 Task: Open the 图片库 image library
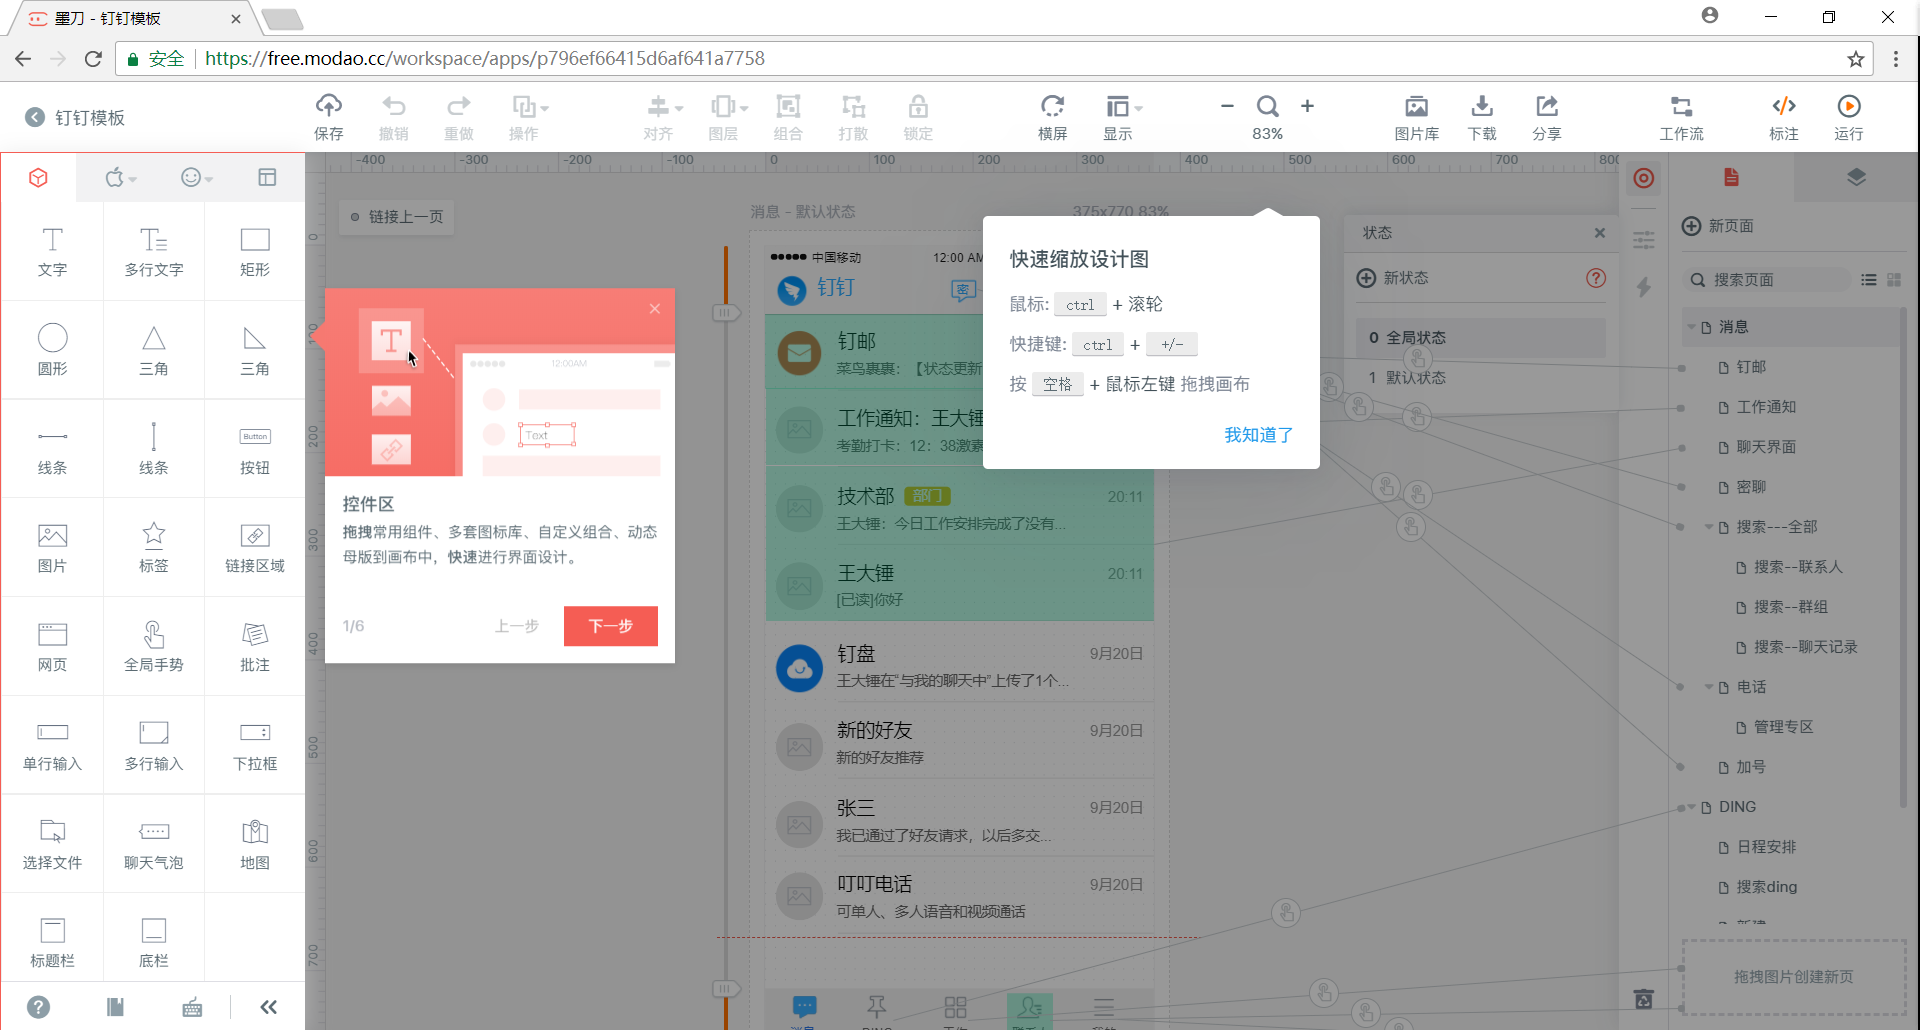pyautogui.click(x=1416, y=117)
